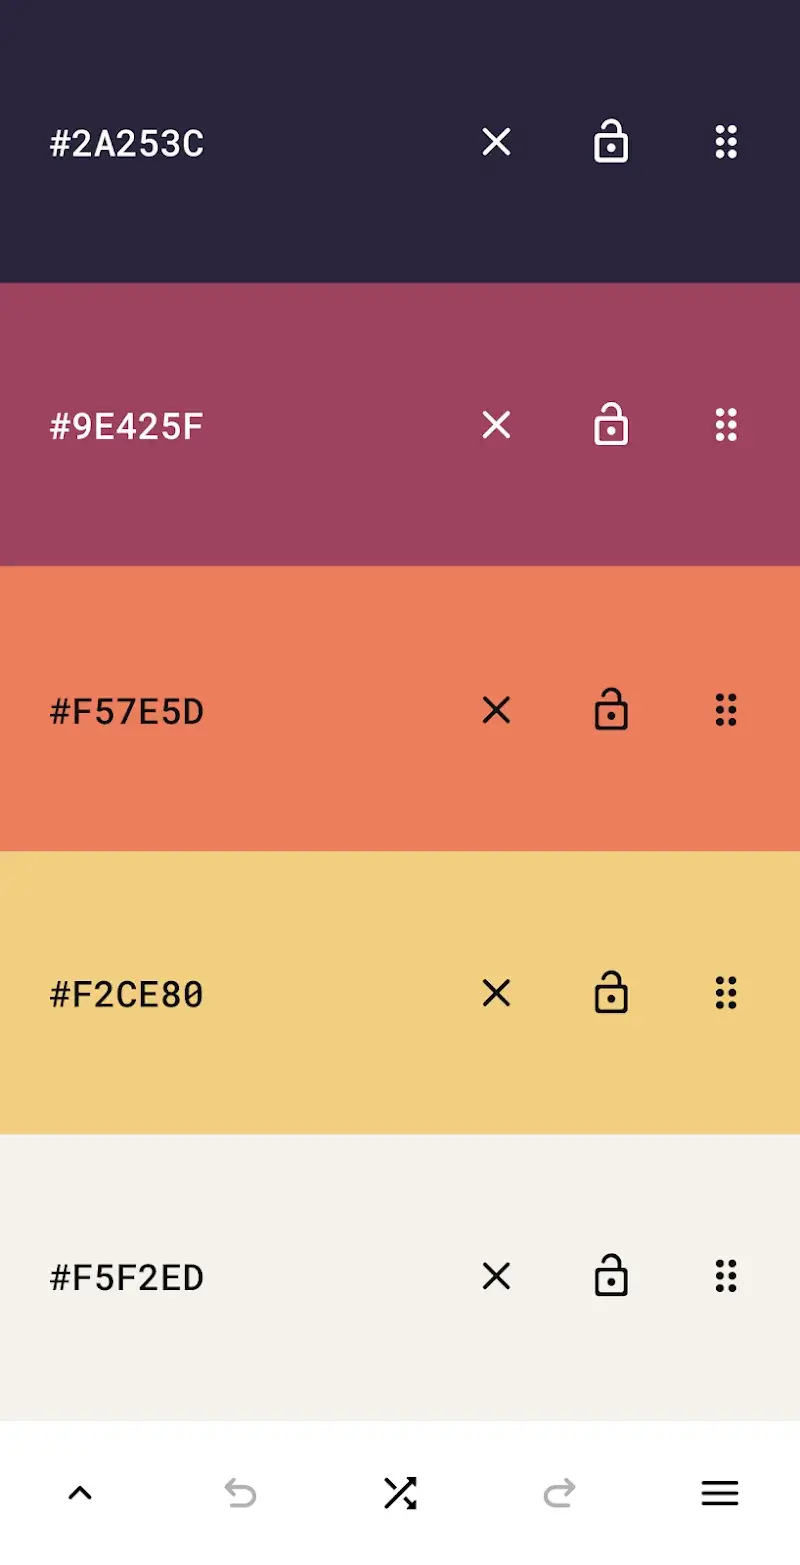Open the hamburger menu
The width and height of the screenshot is (800, 1565).
(720, 1493)
